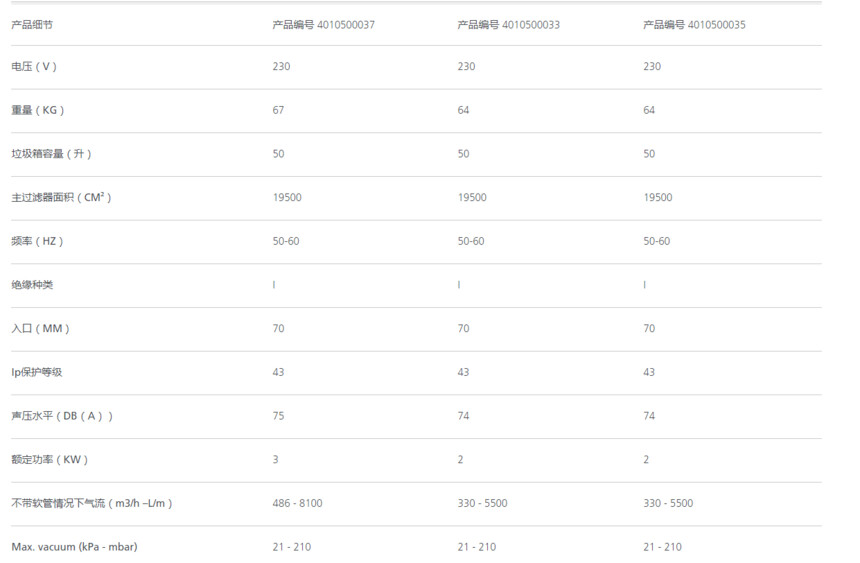
Task: Select the Ip保护等级 row label
Action: pyautogui.click(x=37, y=372)
